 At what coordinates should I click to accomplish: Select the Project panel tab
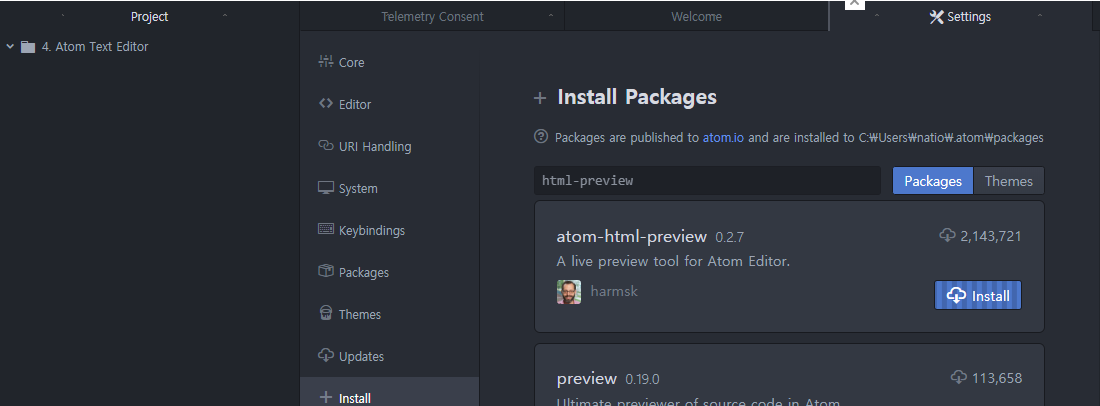(x=149, y=17)
